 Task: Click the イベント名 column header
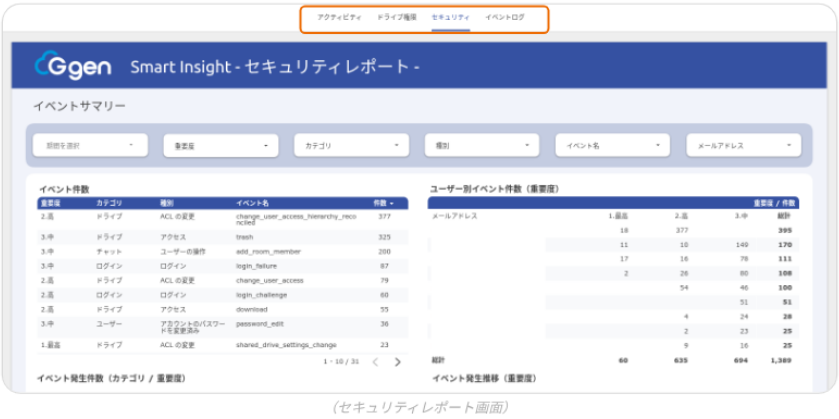tap(252, 203)
